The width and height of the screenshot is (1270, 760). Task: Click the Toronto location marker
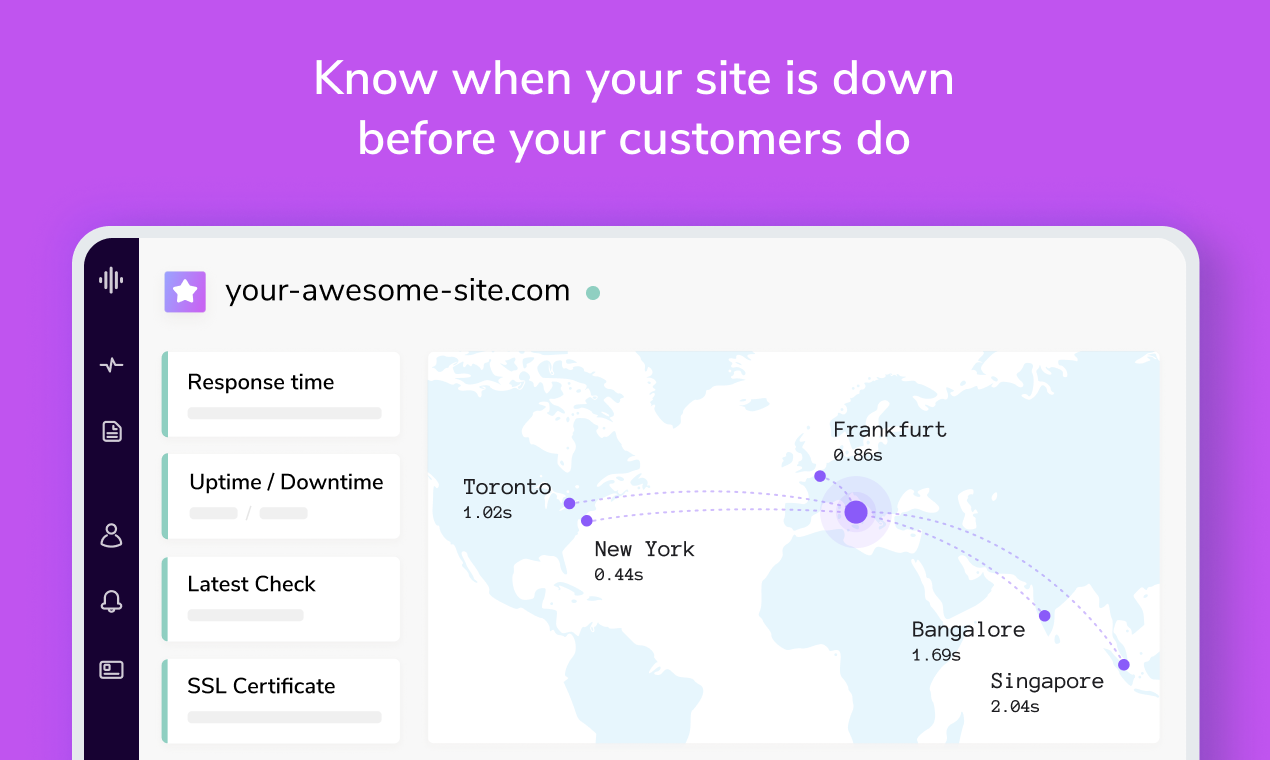569,503
